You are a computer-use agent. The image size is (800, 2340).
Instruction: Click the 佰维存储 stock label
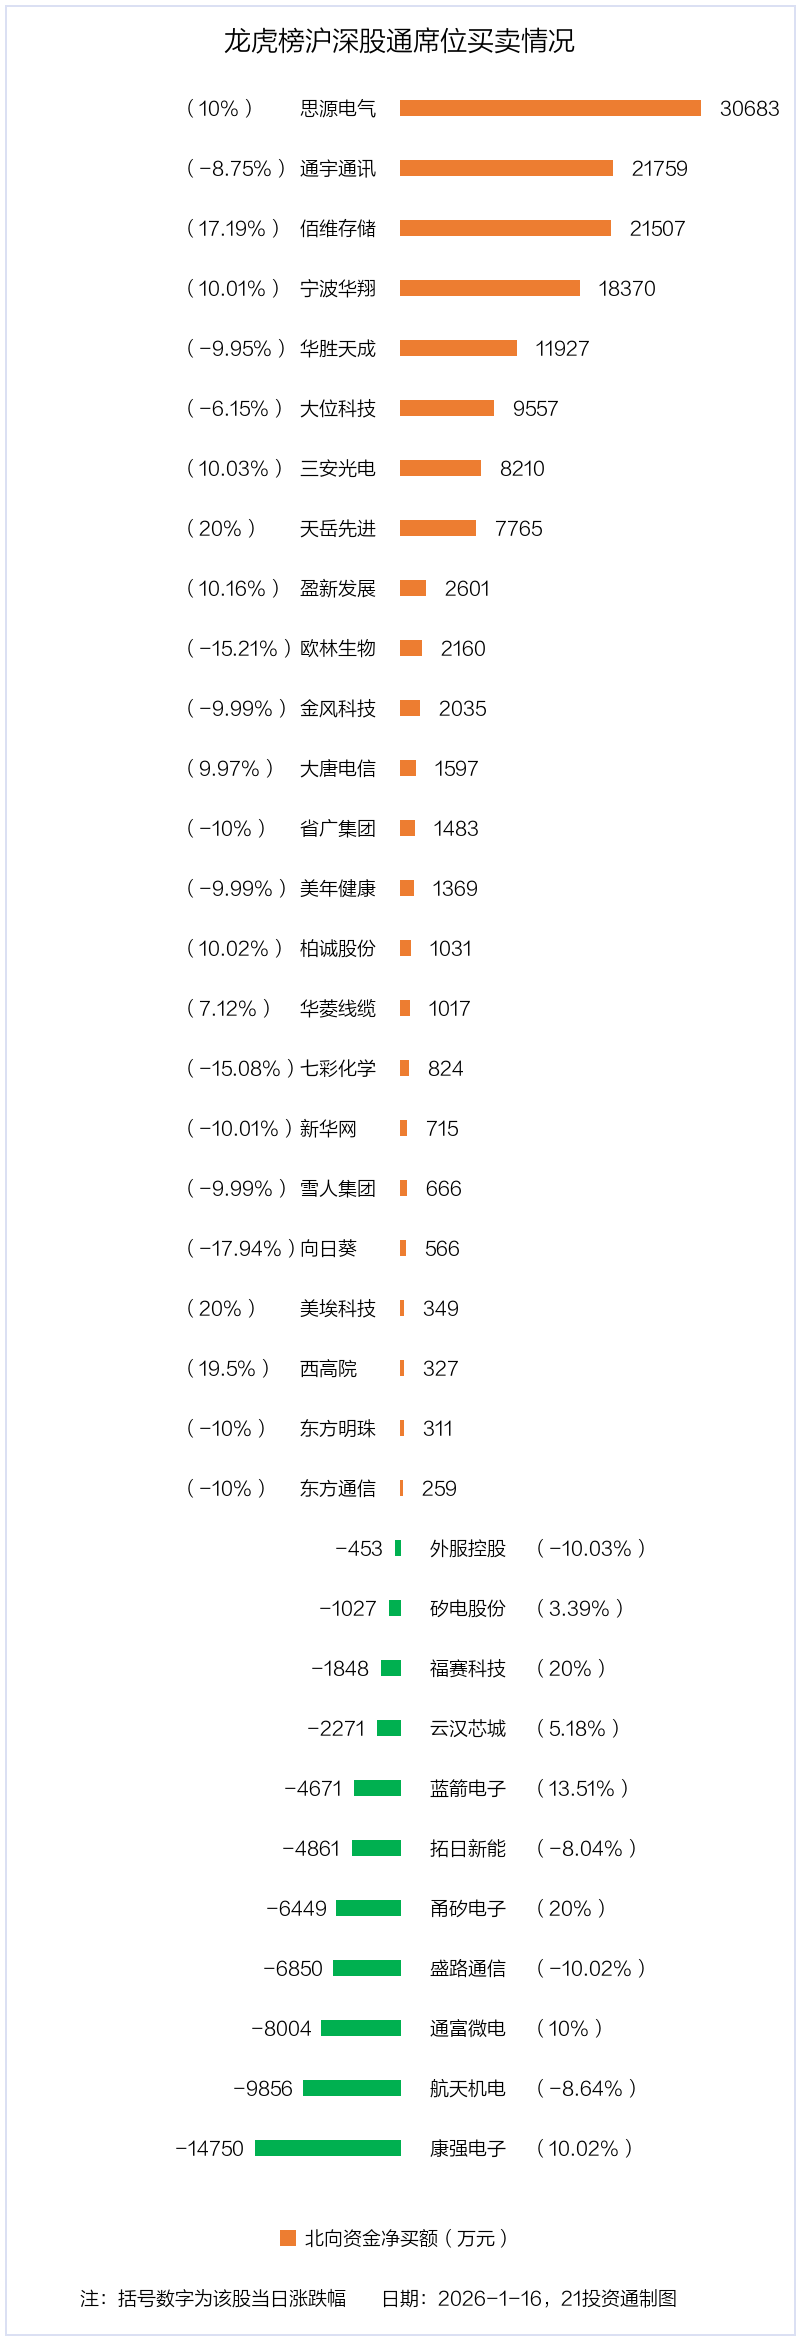point(338,229)
